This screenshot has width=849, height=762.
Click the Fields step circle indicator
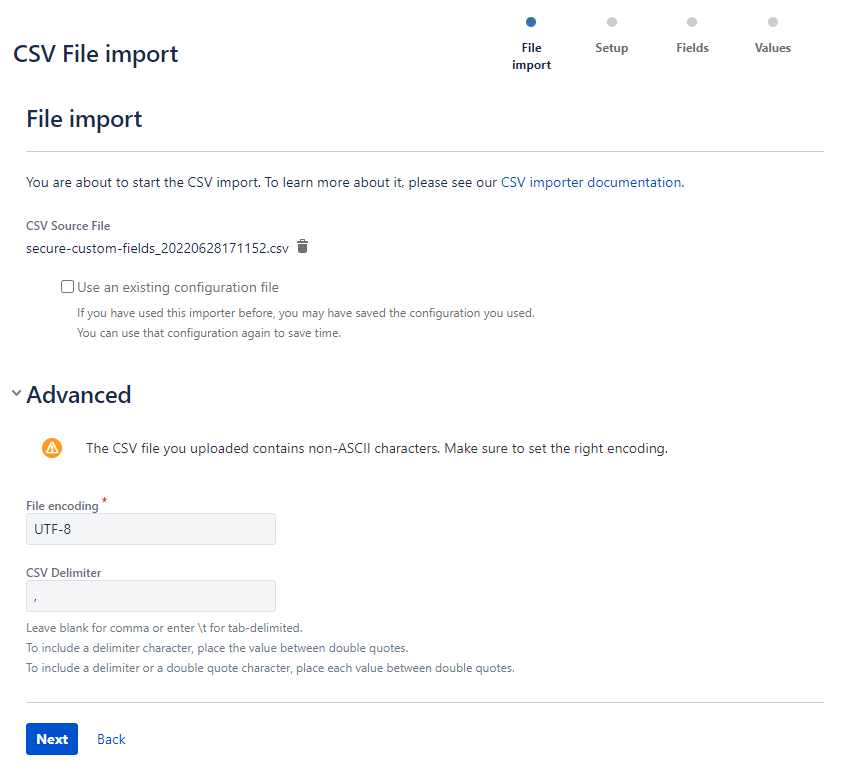coord(692,22)
